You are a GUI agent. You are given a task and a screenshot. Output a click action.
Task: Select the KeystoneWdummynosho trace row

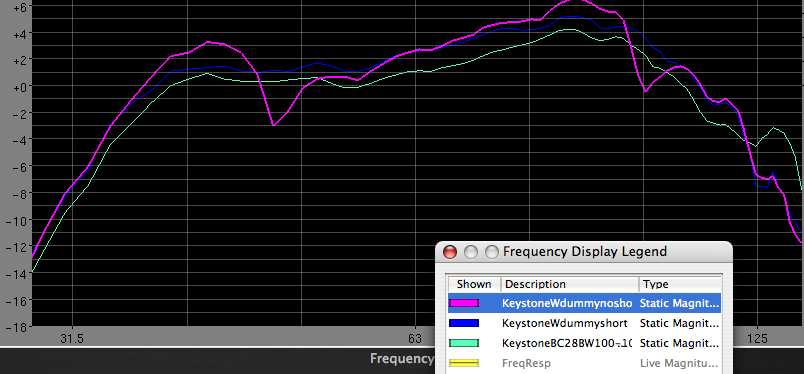point(585,303)
